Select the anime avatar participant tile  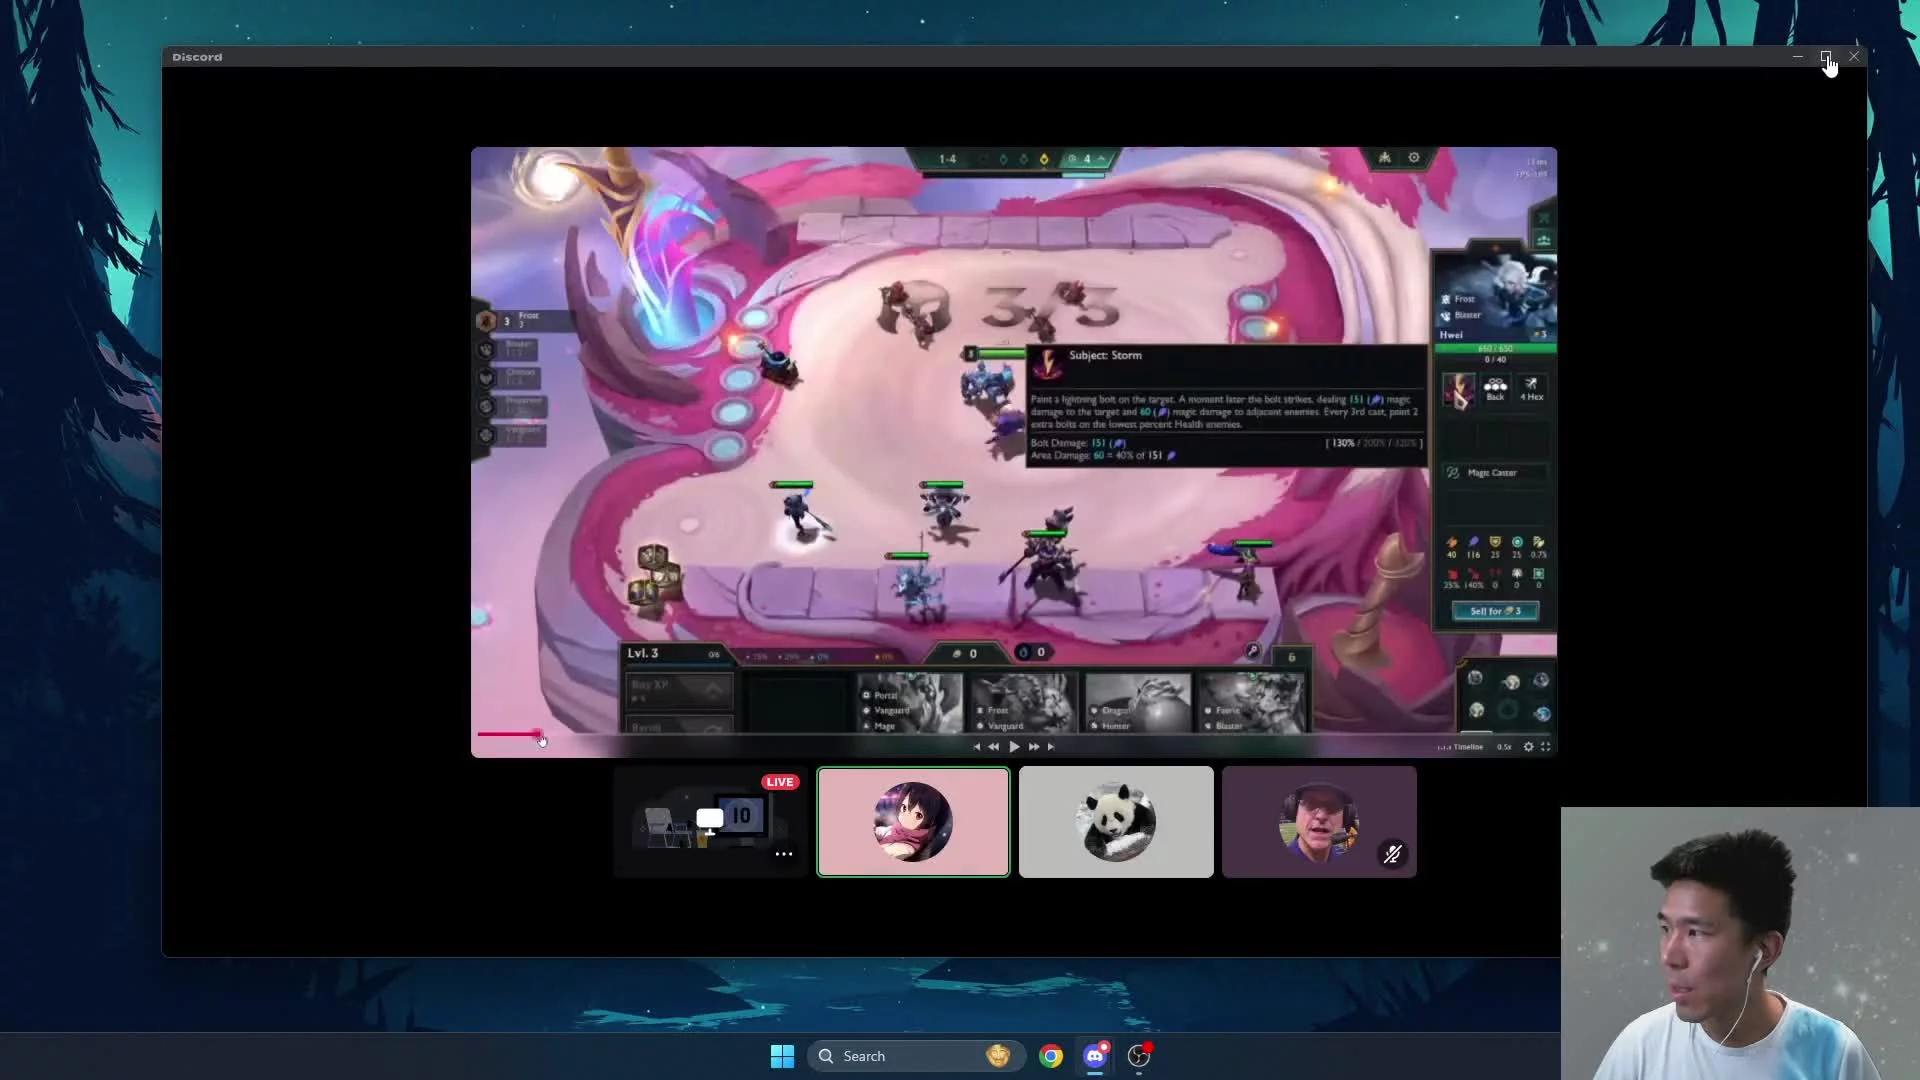(x=913, y=822)
